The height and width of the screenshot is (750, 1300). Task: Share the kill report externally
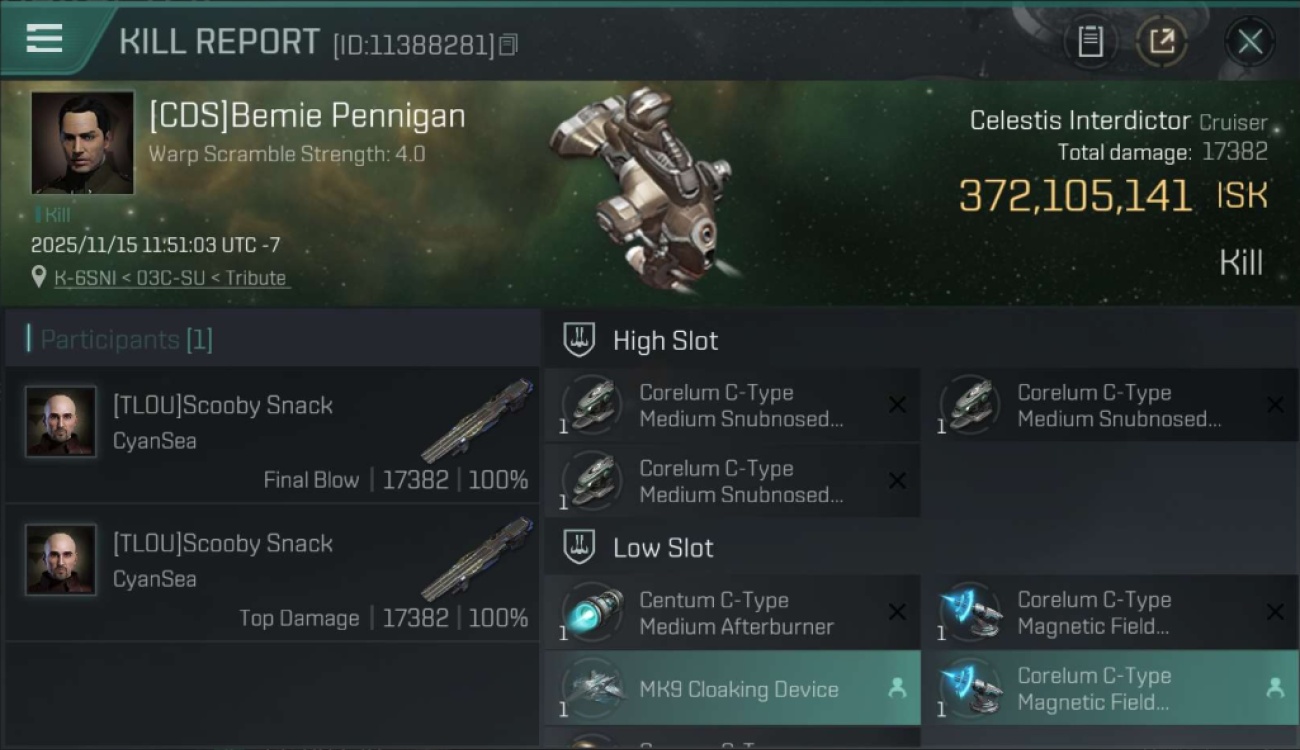click(1162, 42)
